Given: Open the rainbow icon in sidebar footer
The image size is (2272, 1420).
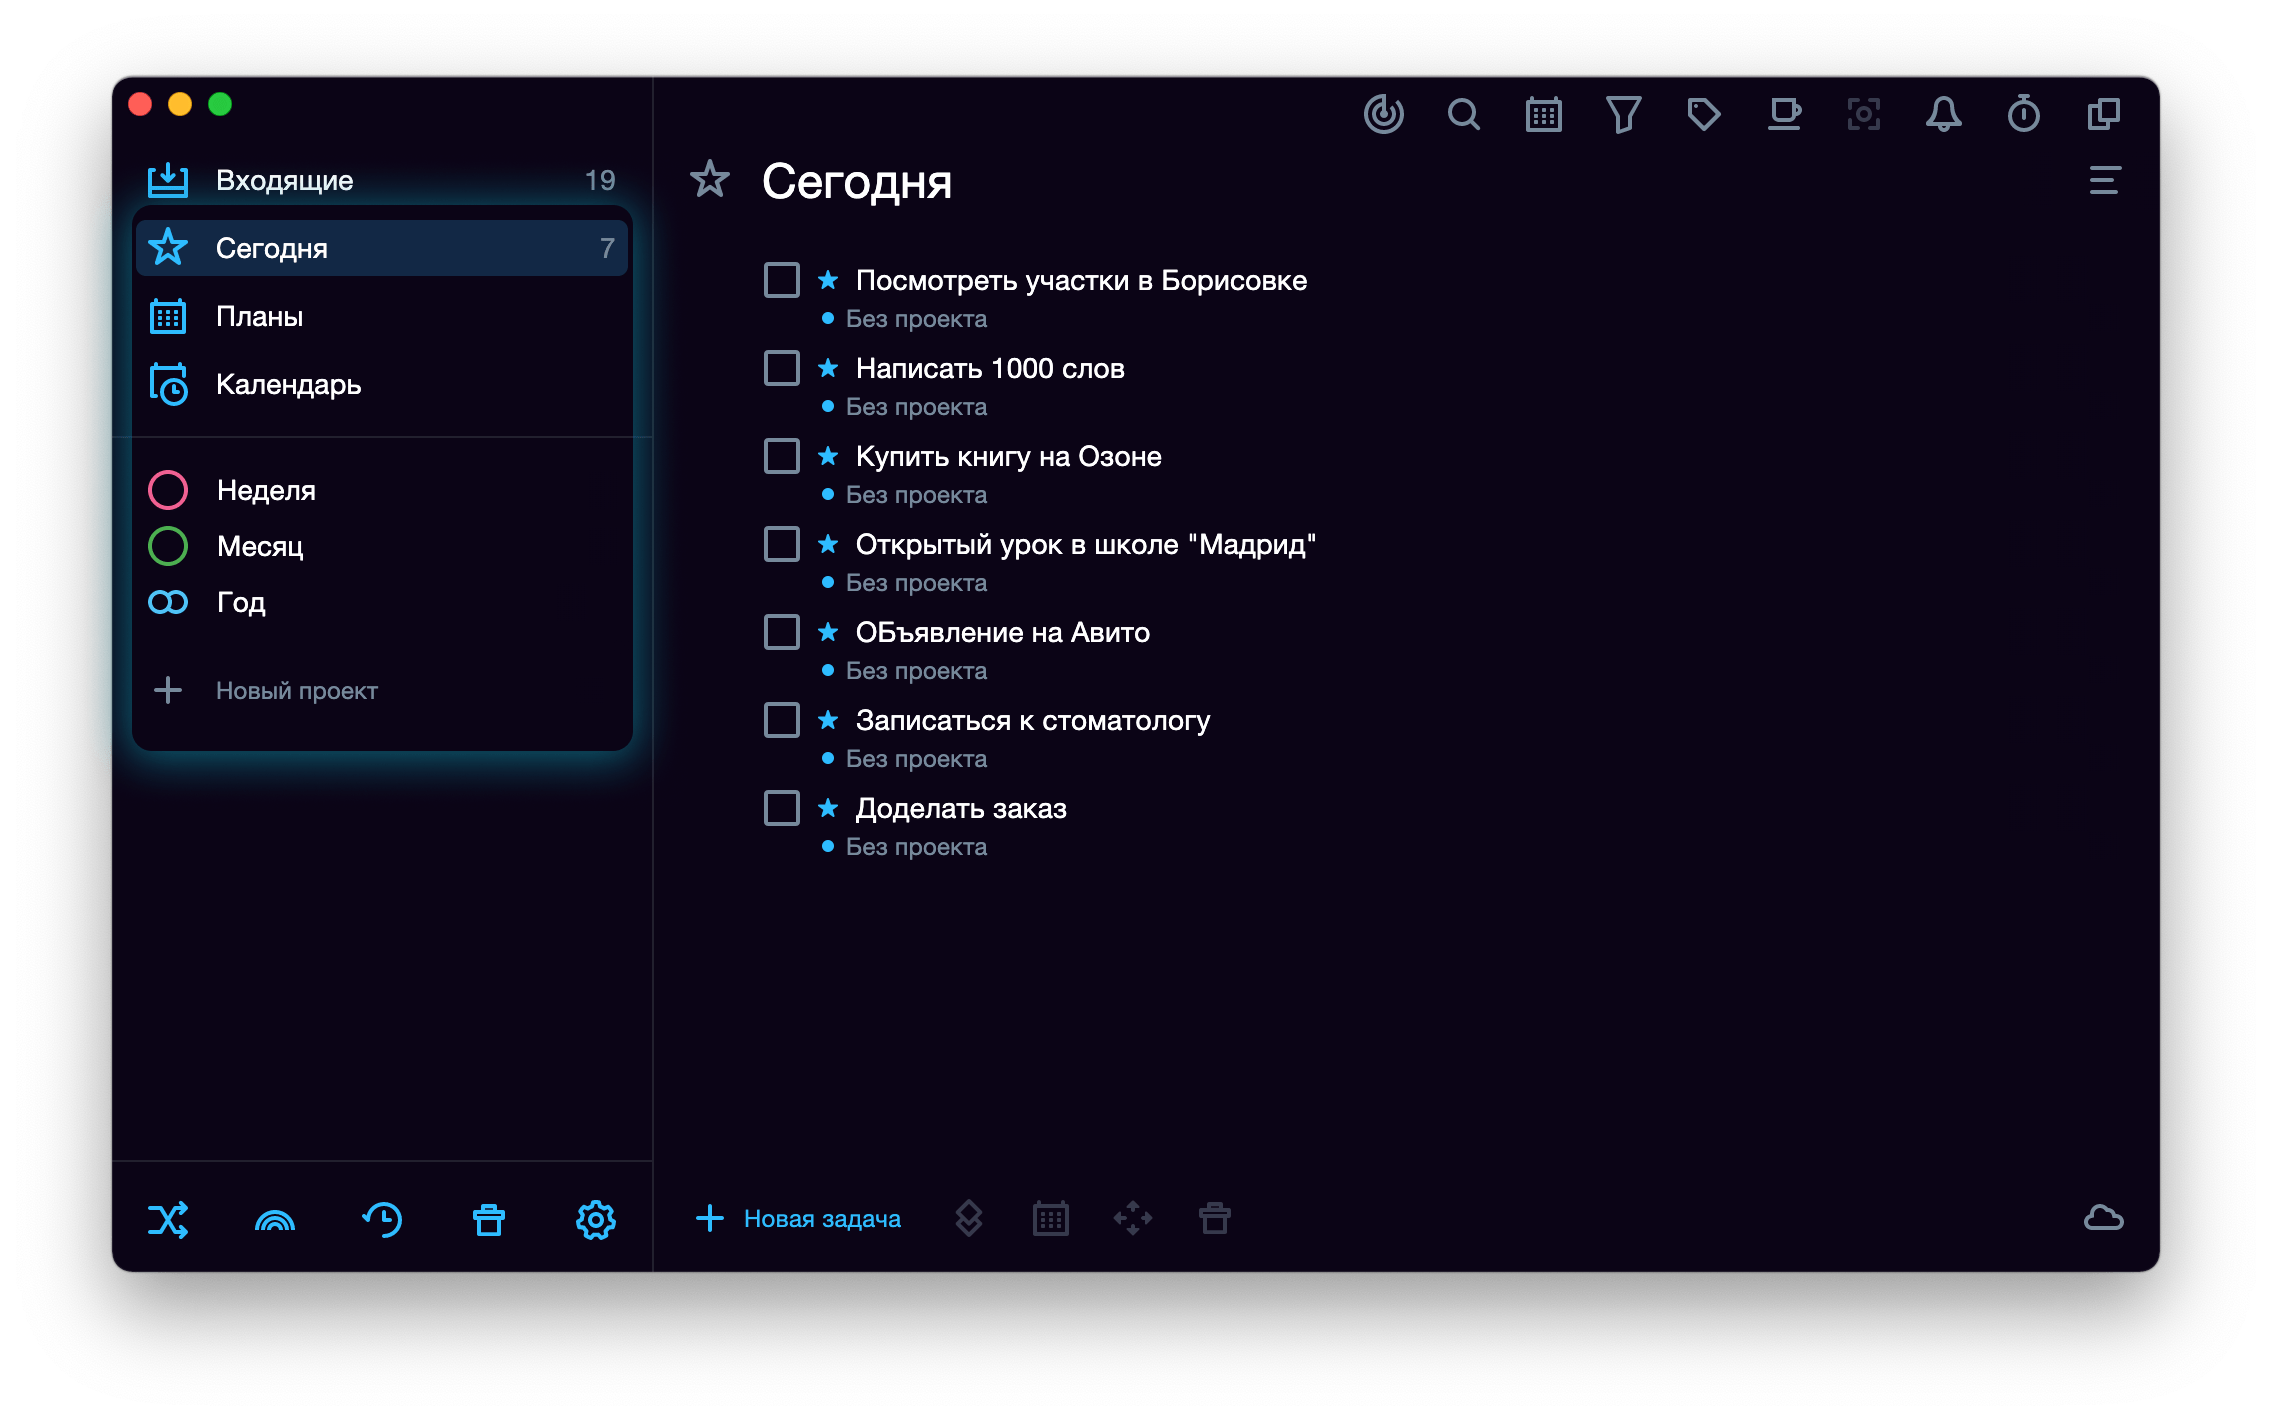Looking at the screenshot, I should pyautogui.click(x=275, y=1220).
